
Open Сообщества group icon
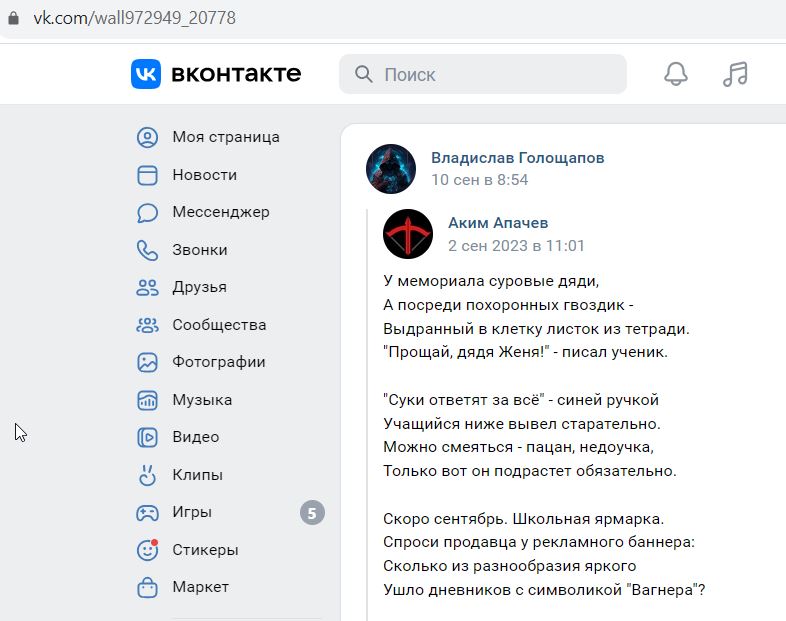(x=147, y=325)
